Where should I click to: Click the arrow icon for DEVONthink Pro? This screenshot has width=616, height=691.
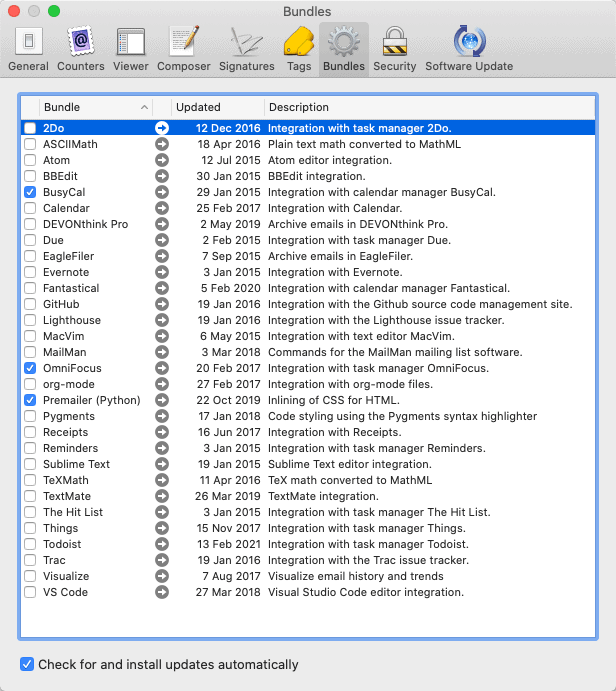click(162, 224)
